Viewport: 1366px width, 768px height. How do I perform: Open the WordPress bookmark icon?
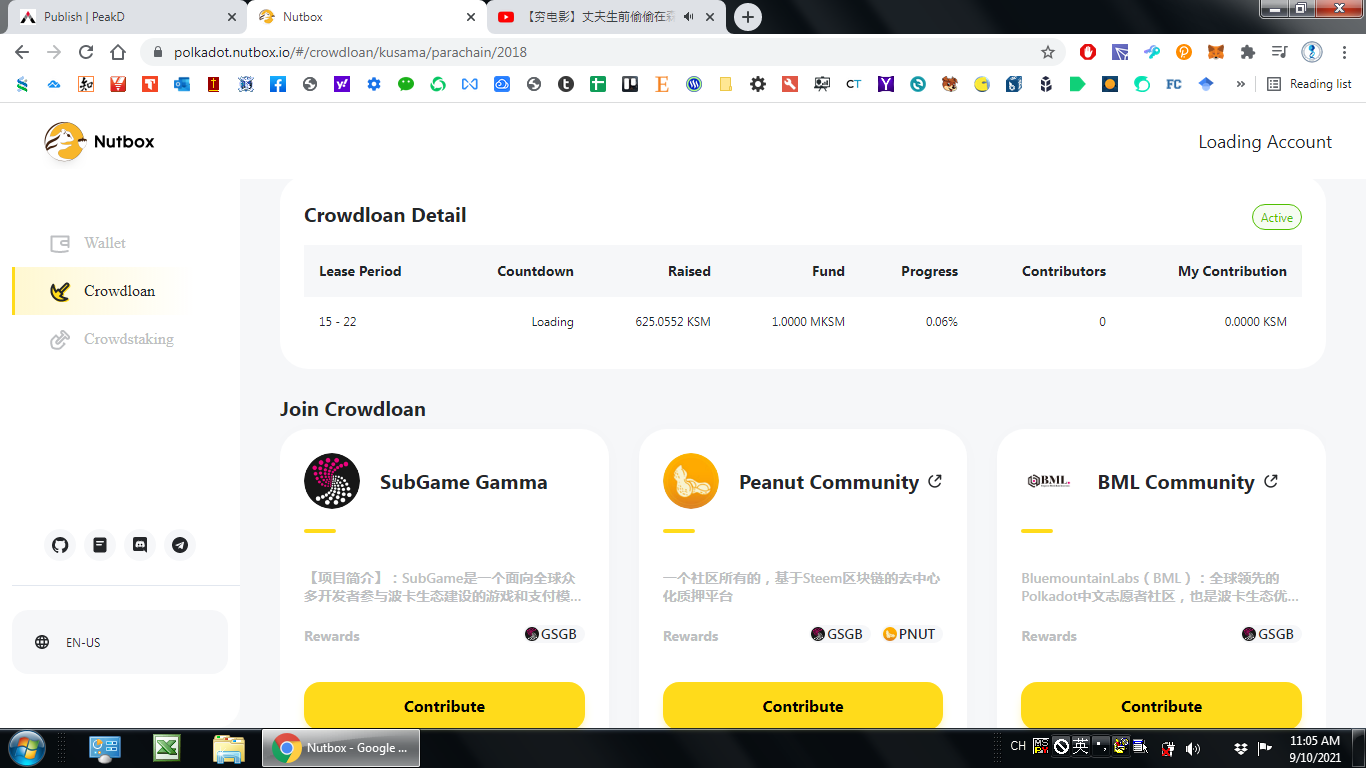tap(694, 85)
